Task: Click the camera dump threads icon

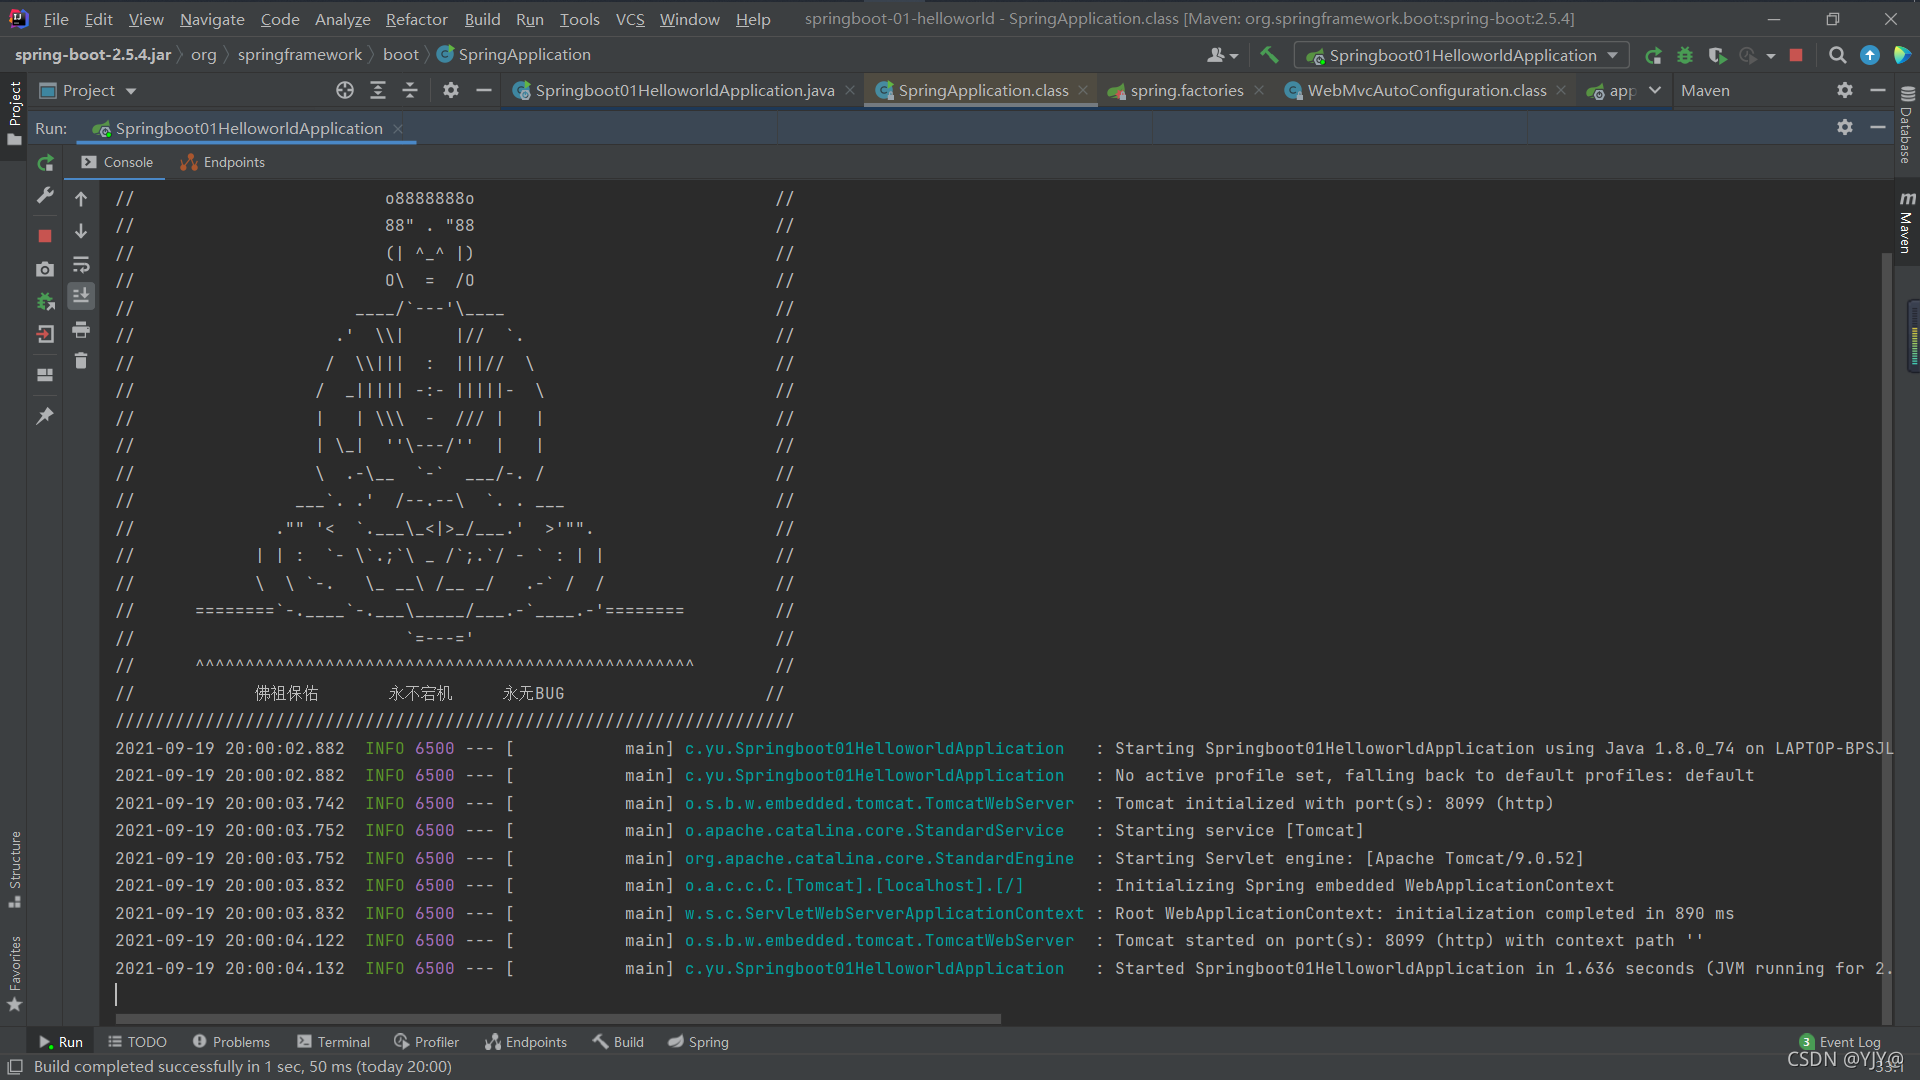Action: 45,269
